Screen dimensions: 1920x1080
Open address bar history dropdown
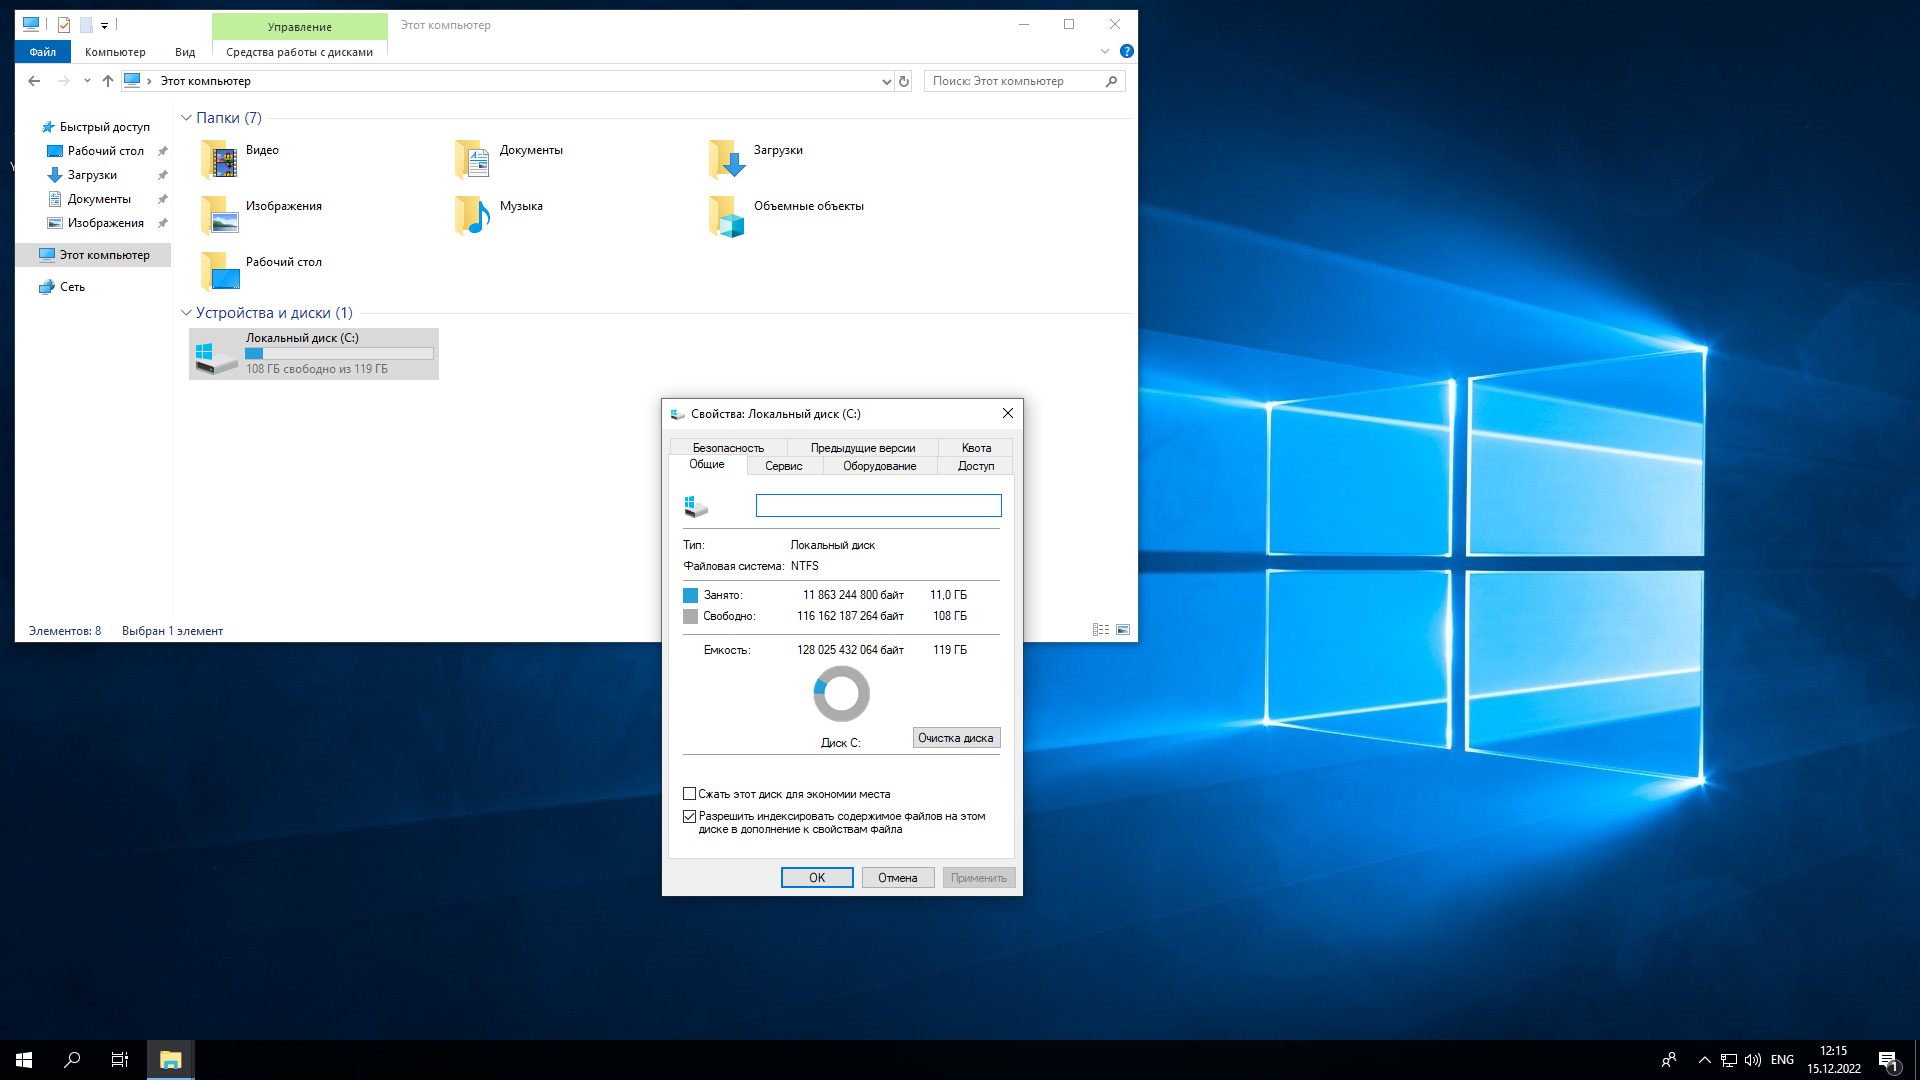886,81
